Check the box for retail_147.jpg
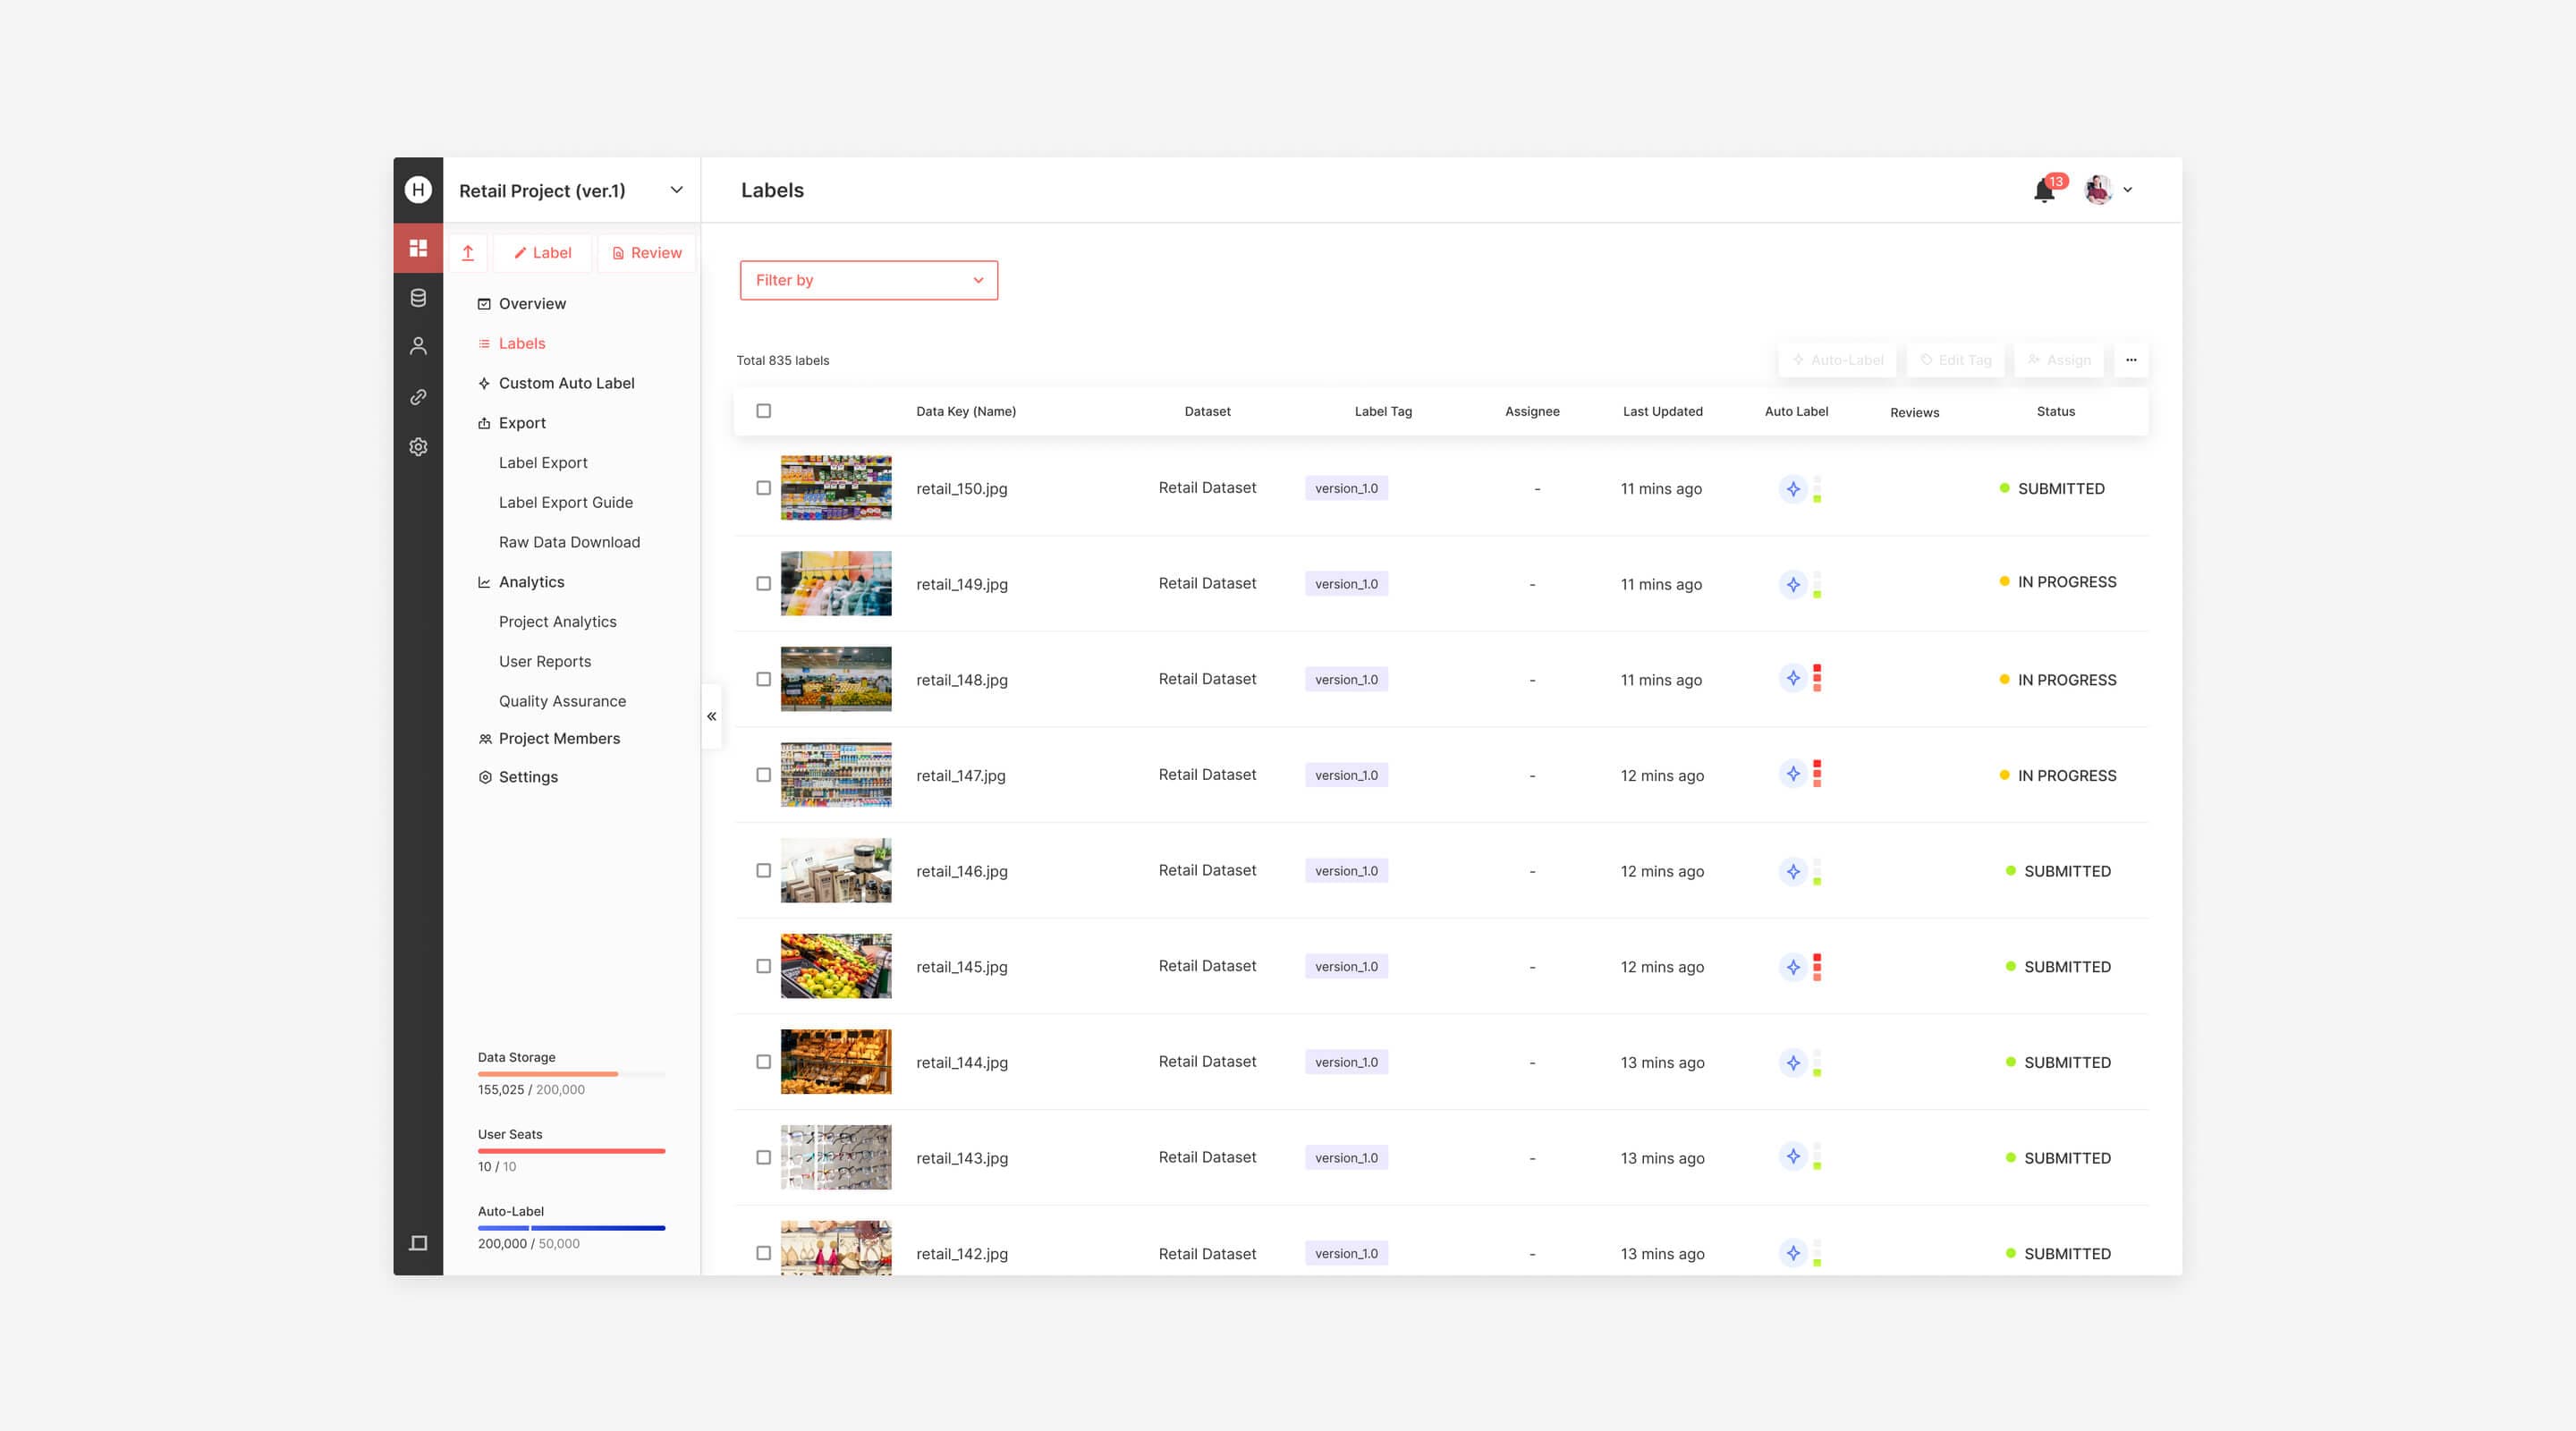This screenshot has width=2576, height=1431. pyautogui.click(x=763, y=775)
